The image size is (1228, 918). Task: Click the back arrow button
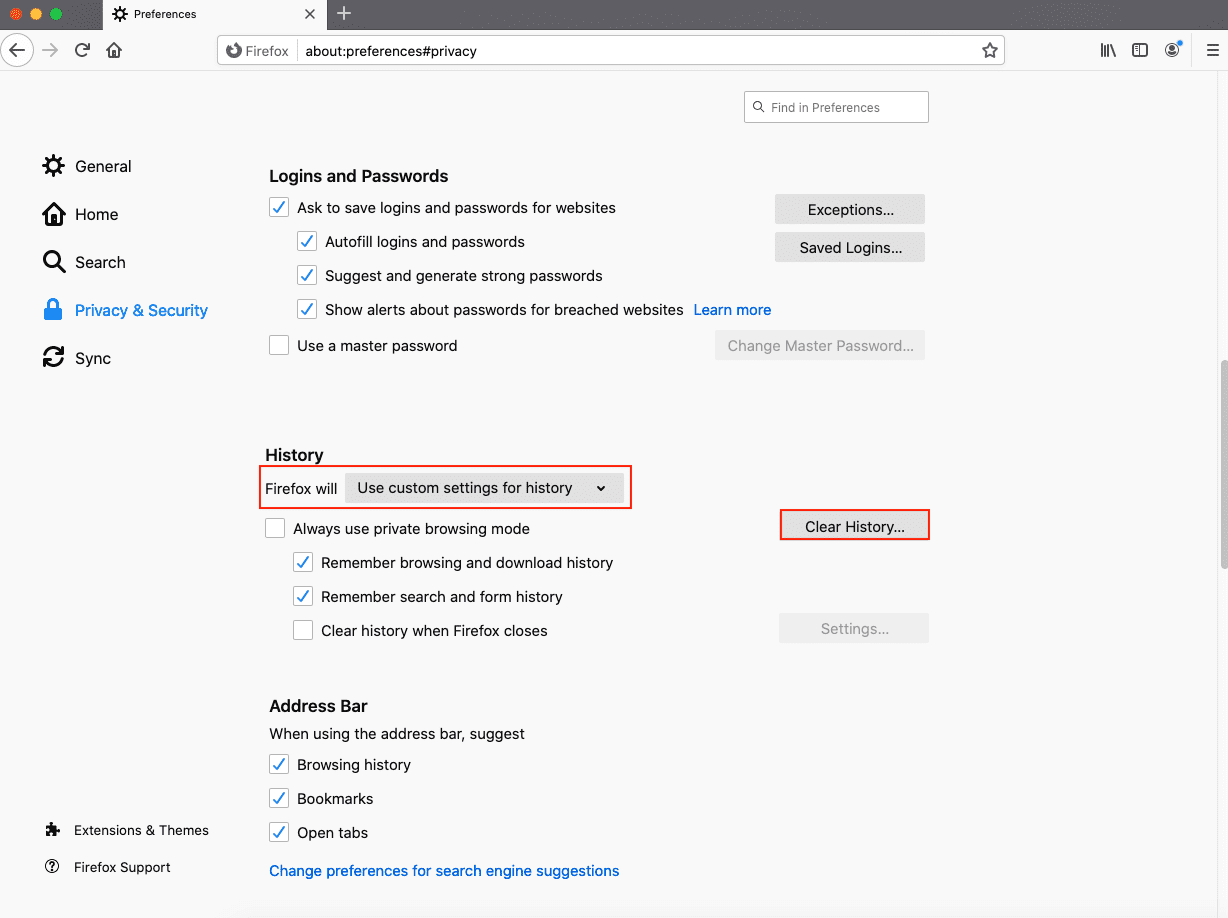pyautogui.click(x=18, y=50)
